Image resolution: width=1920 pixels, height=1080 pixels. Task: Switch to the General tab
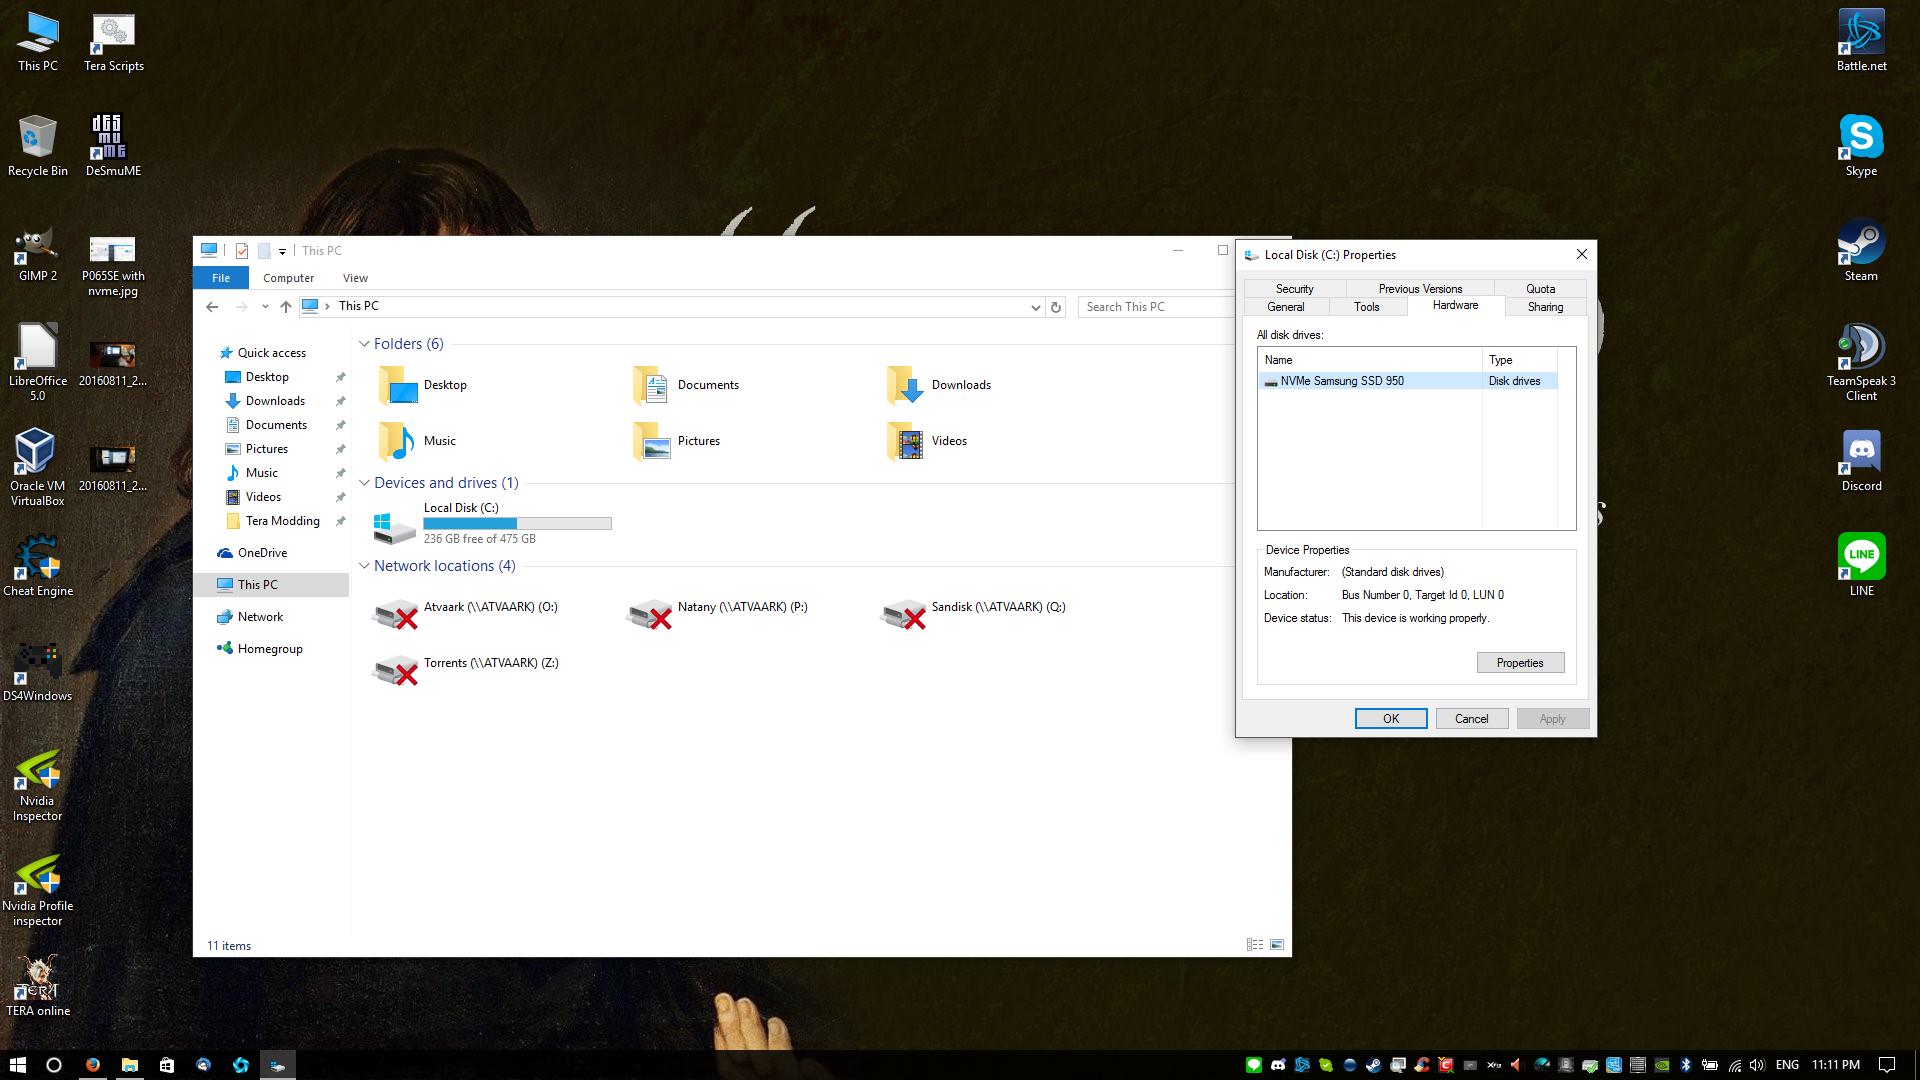pyautogui.click(x=1285, y=307)
